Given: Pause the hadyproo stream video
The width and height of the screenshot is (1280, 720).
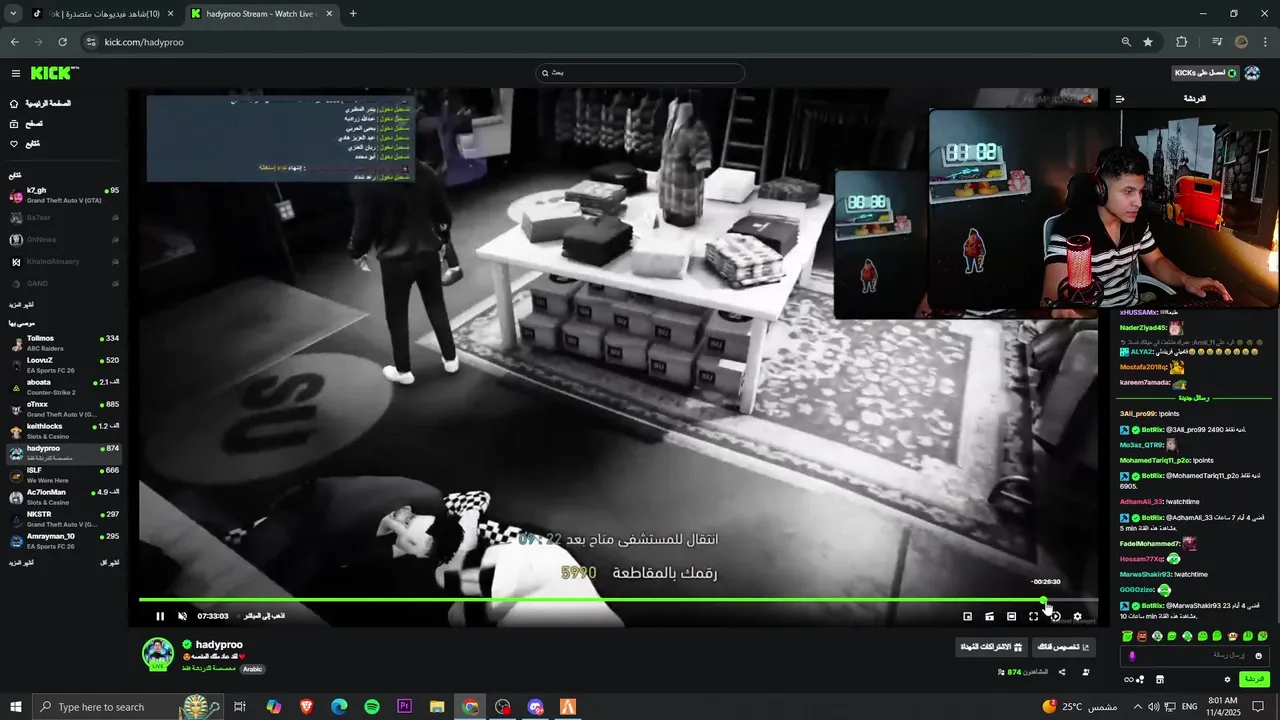Looking at the screenshot, I should (160, 616).
